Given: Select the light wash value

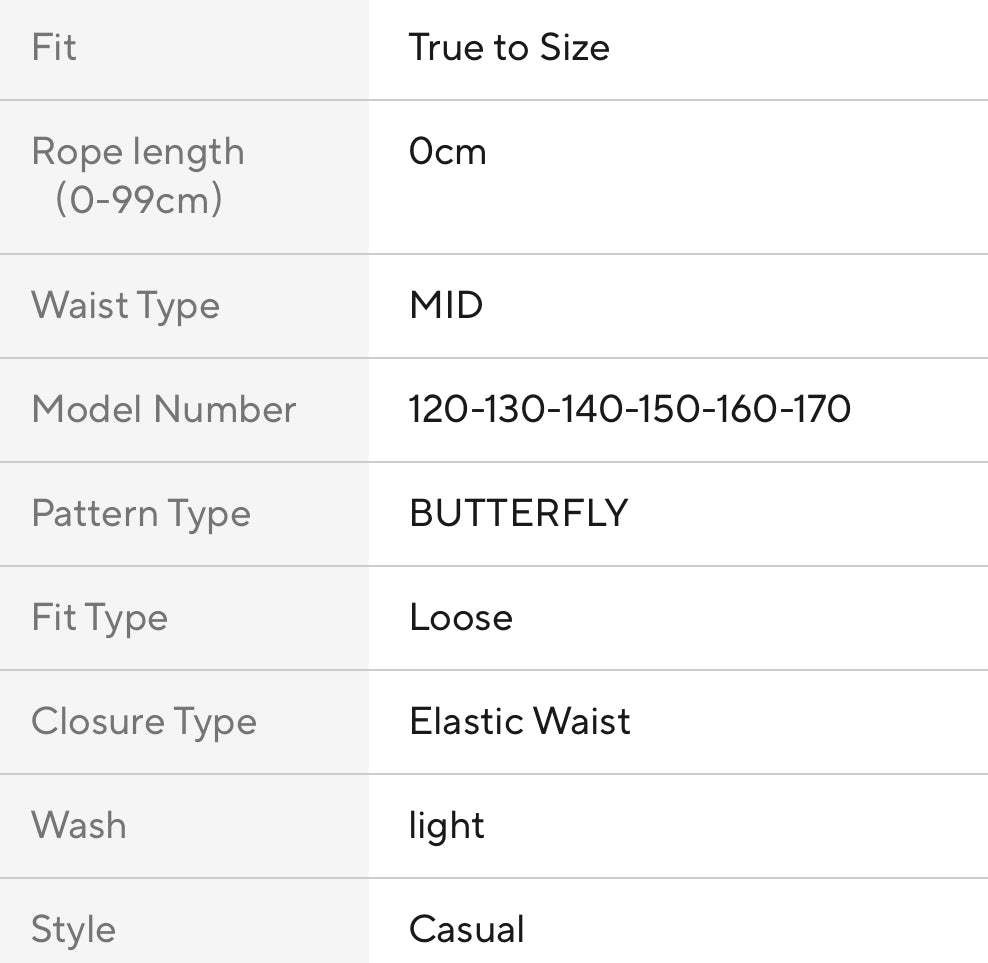Looking at the screenshot, I should pyautogui.click(x=447, y=825).
